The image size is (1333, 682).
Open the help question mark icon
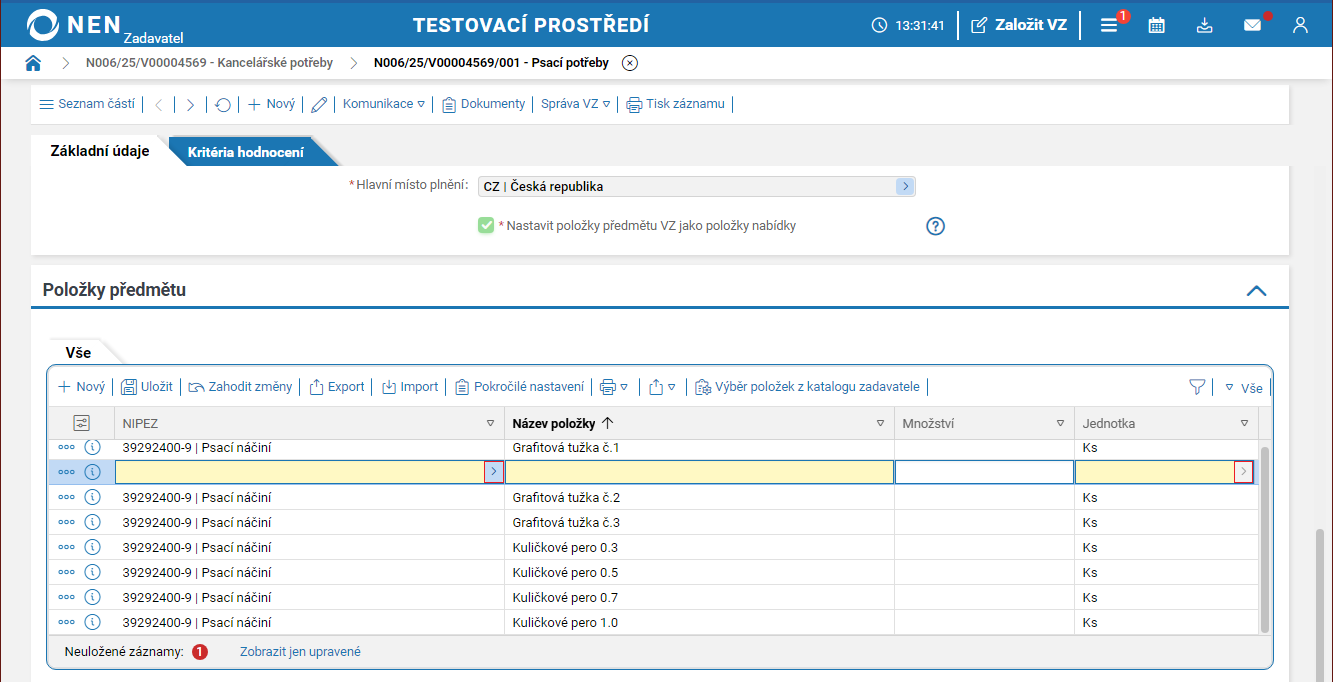(935, 226)
